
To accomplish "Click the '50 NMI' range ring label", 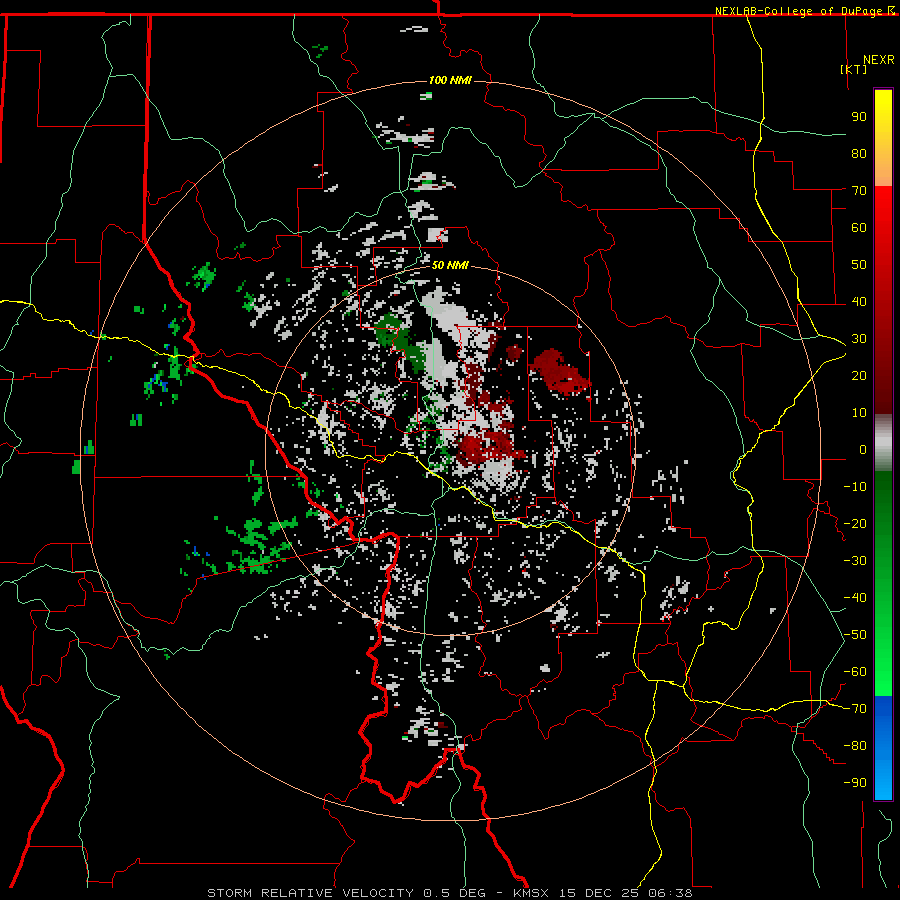I will point(450,265).
